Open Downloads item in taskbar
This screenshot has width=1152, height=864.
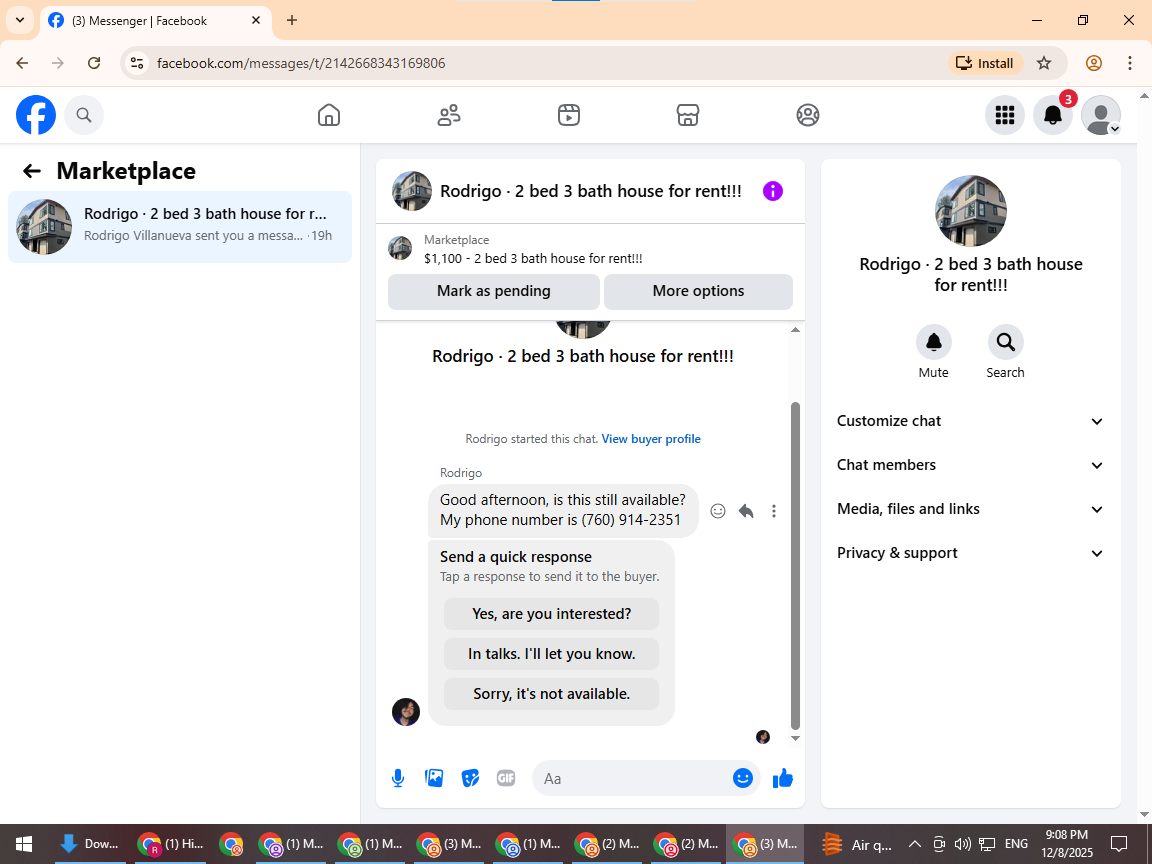(88, 844)
